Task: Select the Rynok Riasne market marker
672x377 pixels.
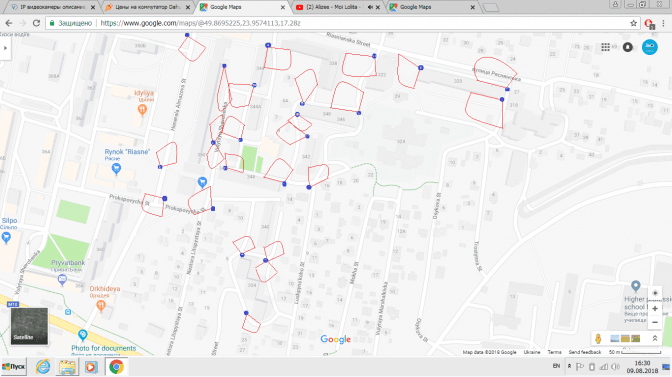Action: [x=116, y=169]
